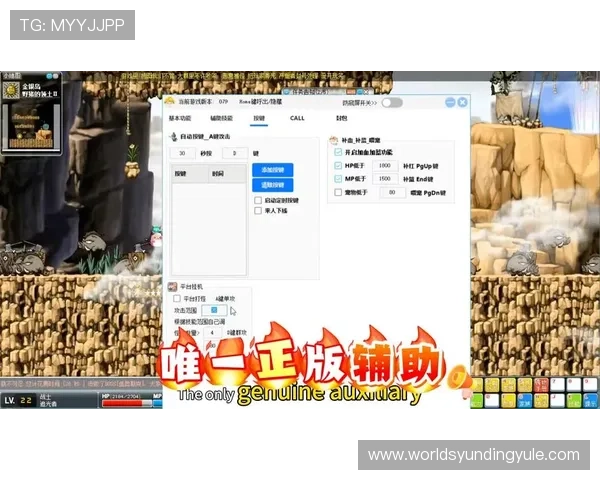
Task: Open the 攻击范围 dropdown
Action: pos(214,310)
